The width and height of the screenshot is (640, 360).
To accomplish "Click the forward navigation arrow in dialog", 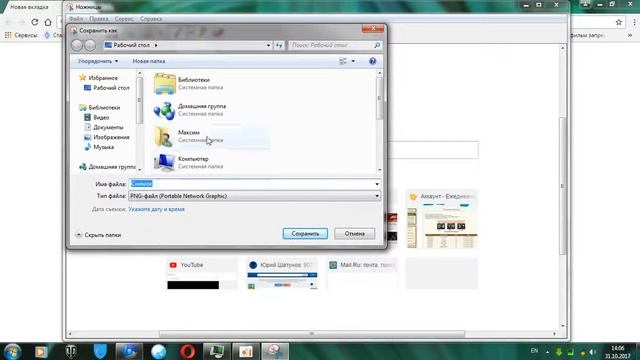I will [x=90, y=45].
